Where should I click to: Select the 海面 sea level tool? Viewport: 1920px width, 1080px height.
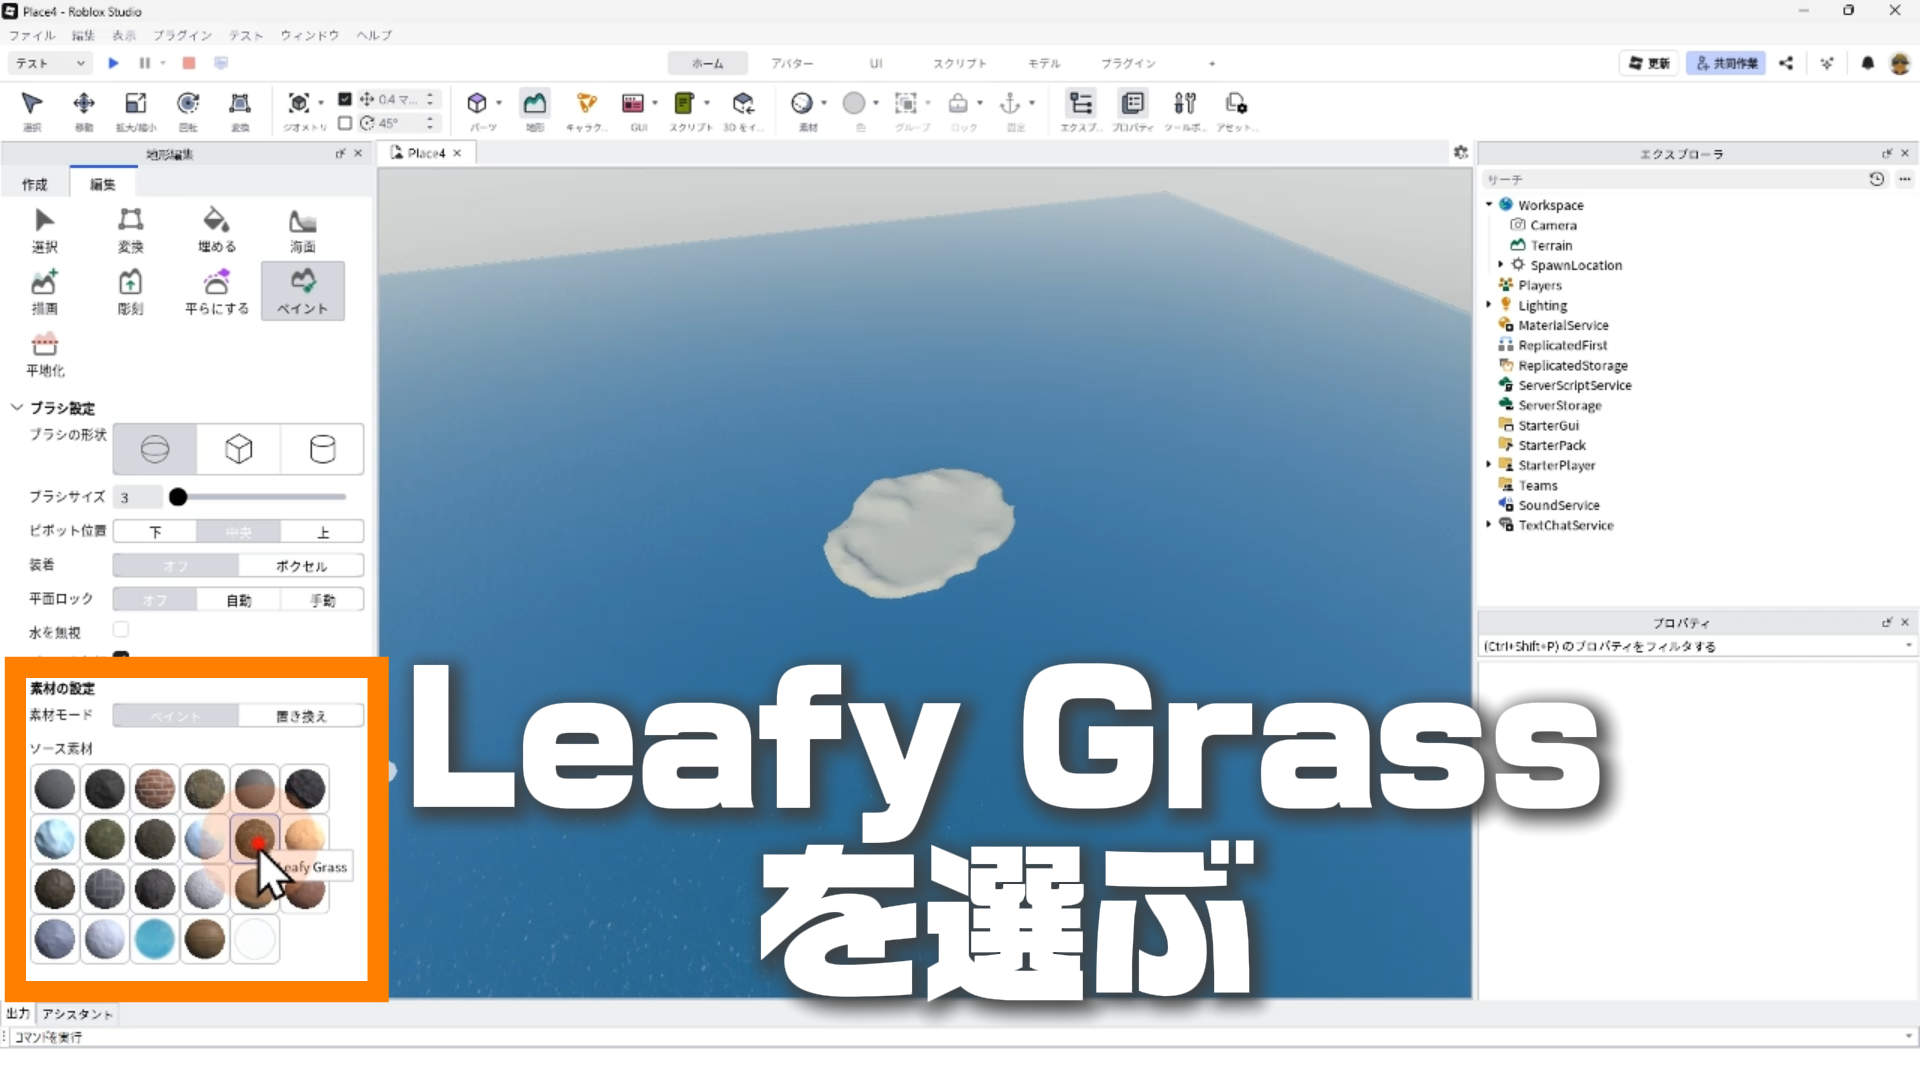click(x=302, y=229)
